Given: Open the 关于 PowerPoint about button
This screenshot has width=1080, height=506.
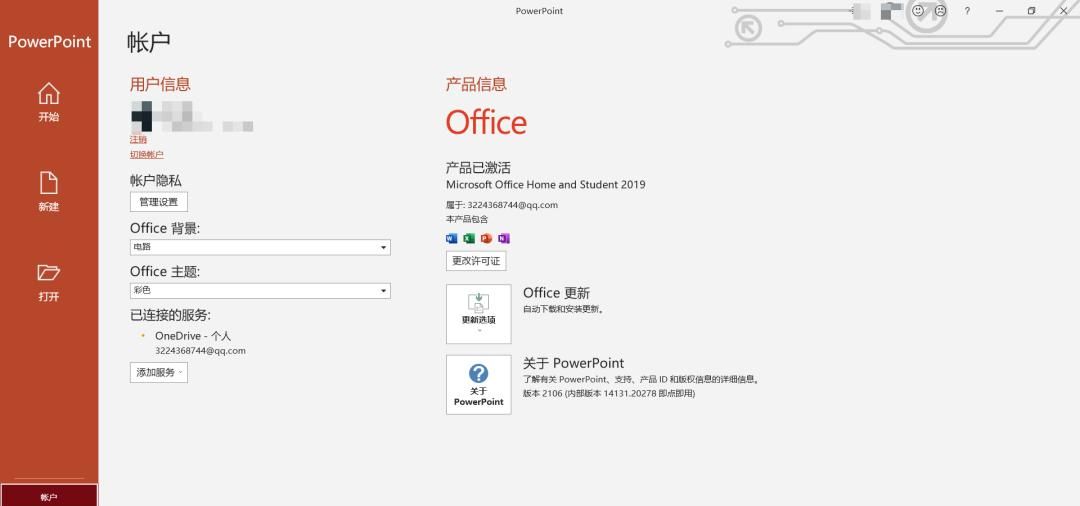Looking at the screenshot, I should click(479, 385).
